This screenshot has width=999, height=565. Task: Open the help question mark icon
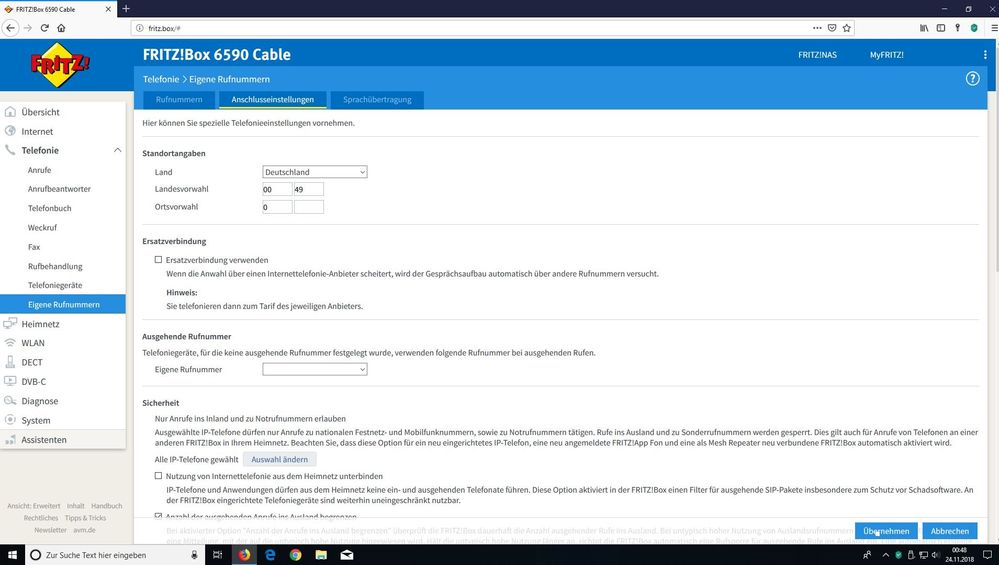pyautogui.click(x=972, y=79)
